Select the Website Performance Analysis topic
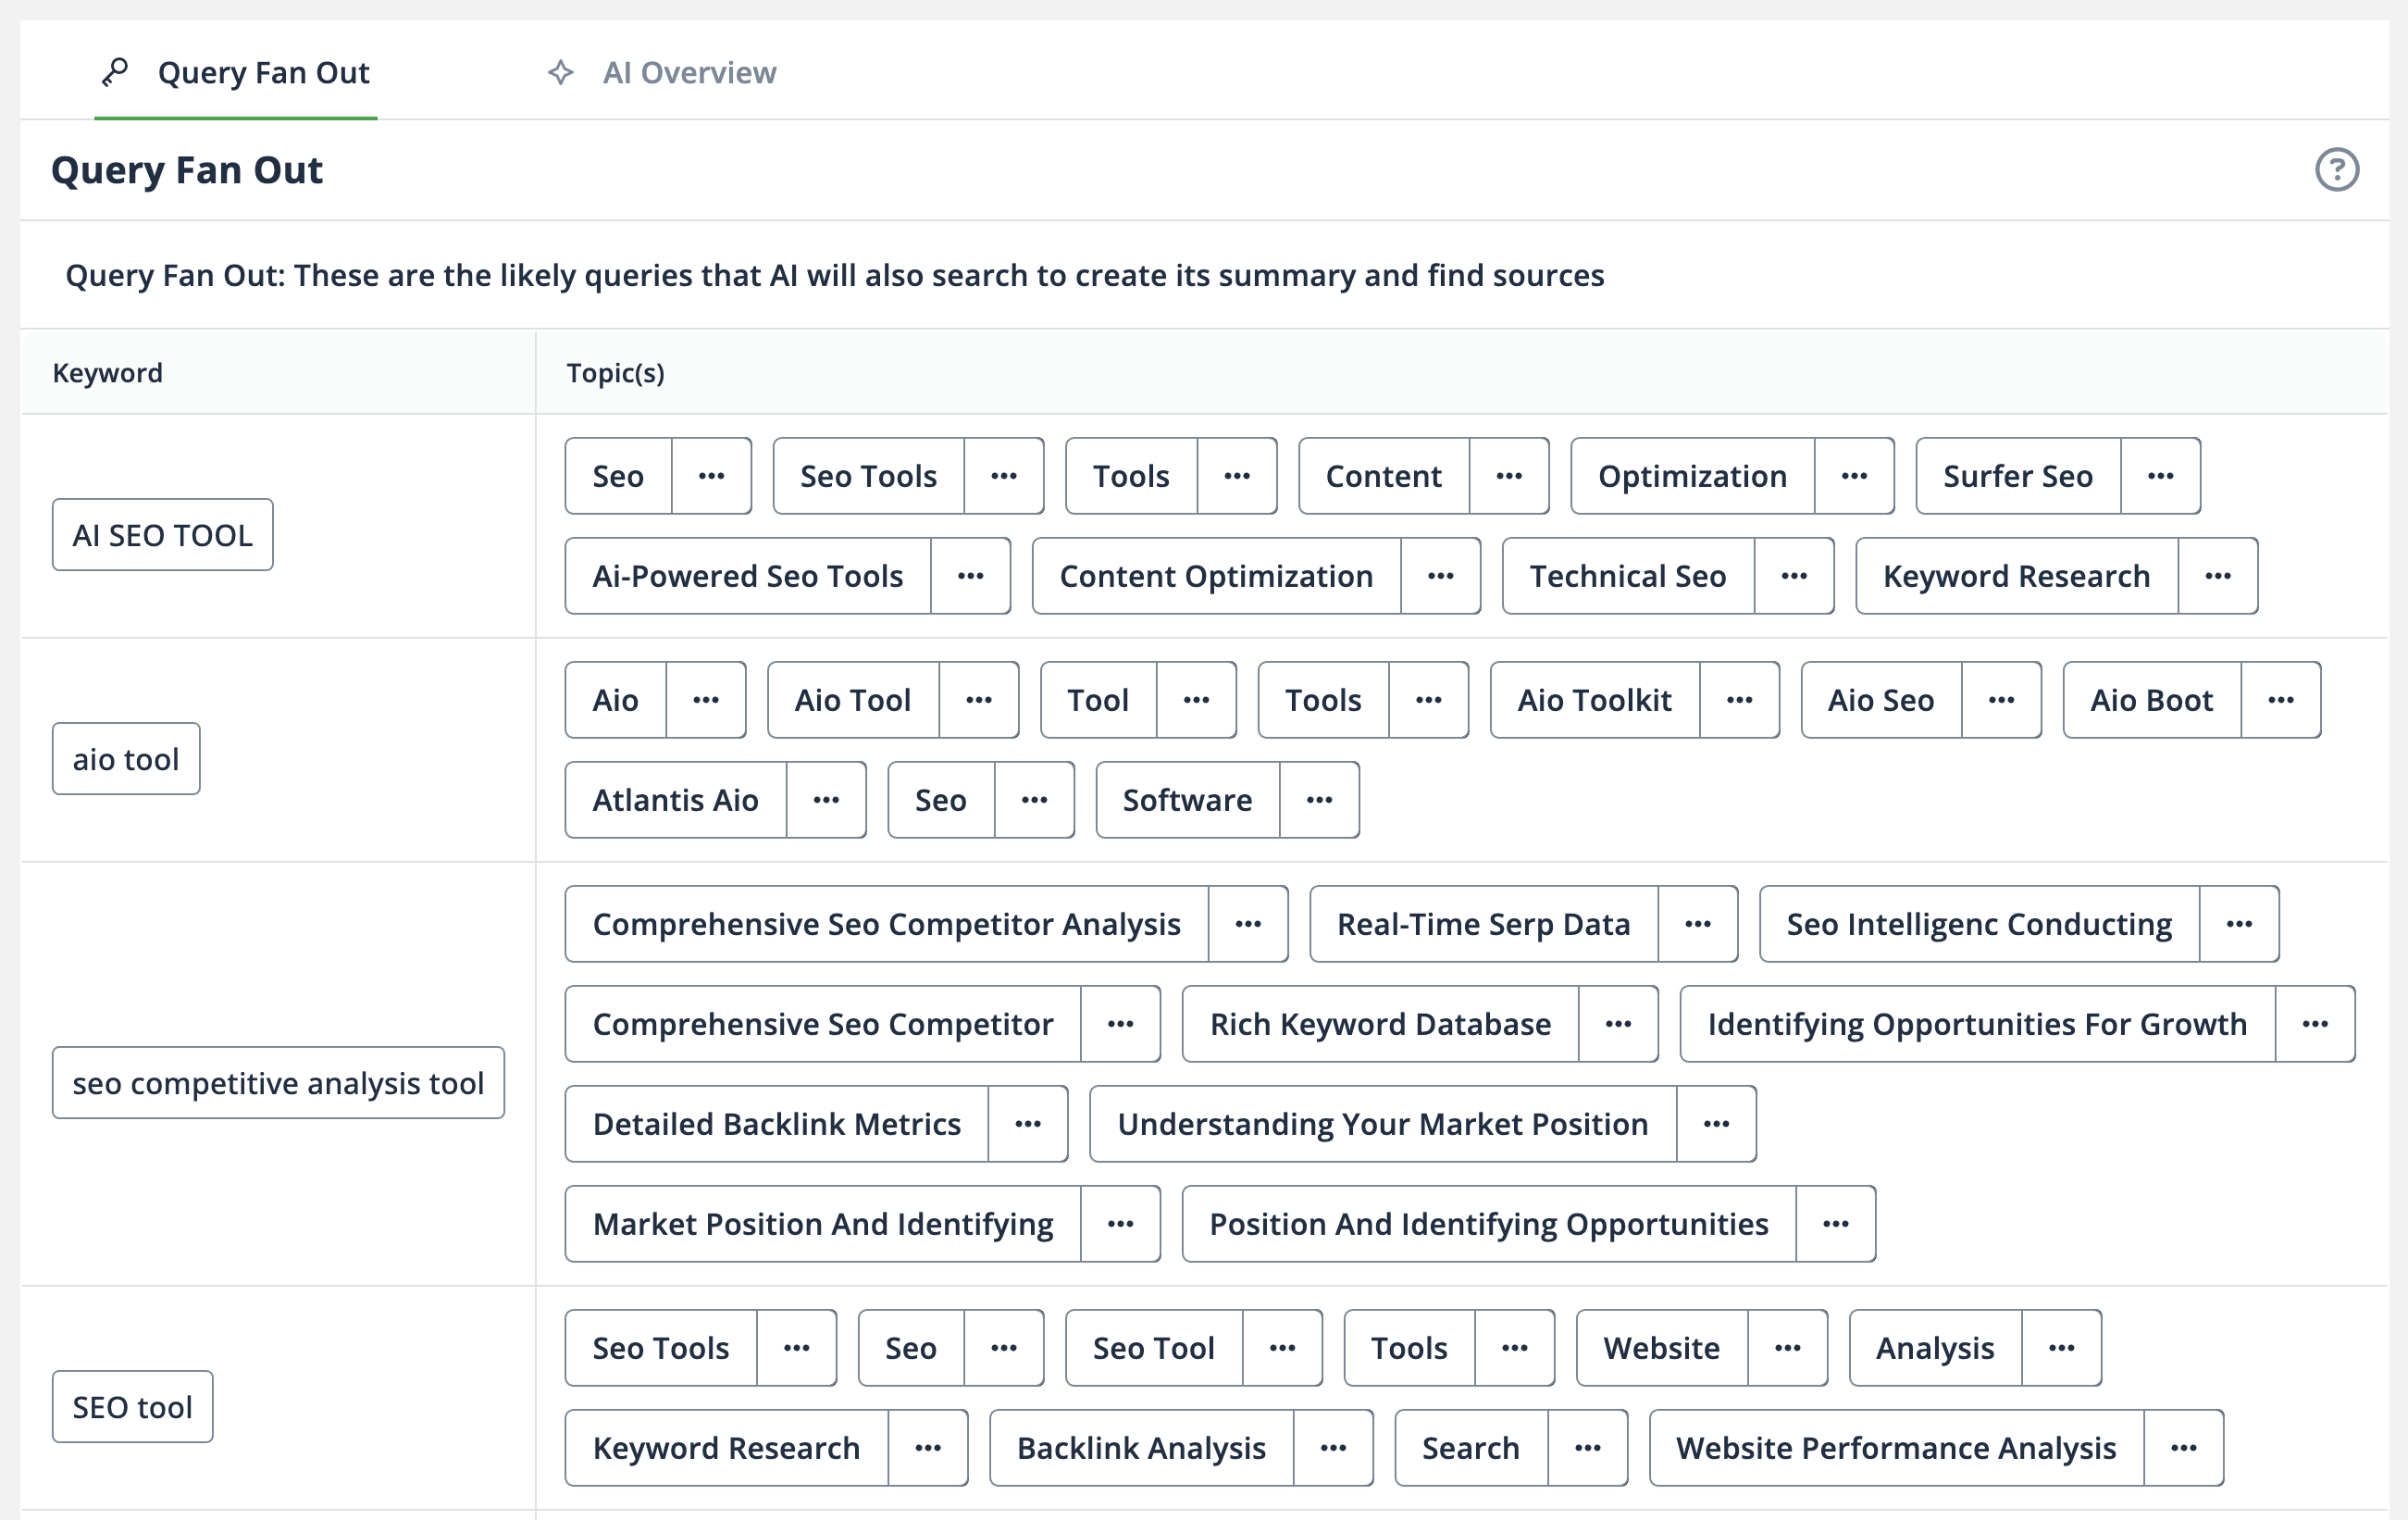Screen dimensions: 2408x1520 click(x=1897, y=1448)
